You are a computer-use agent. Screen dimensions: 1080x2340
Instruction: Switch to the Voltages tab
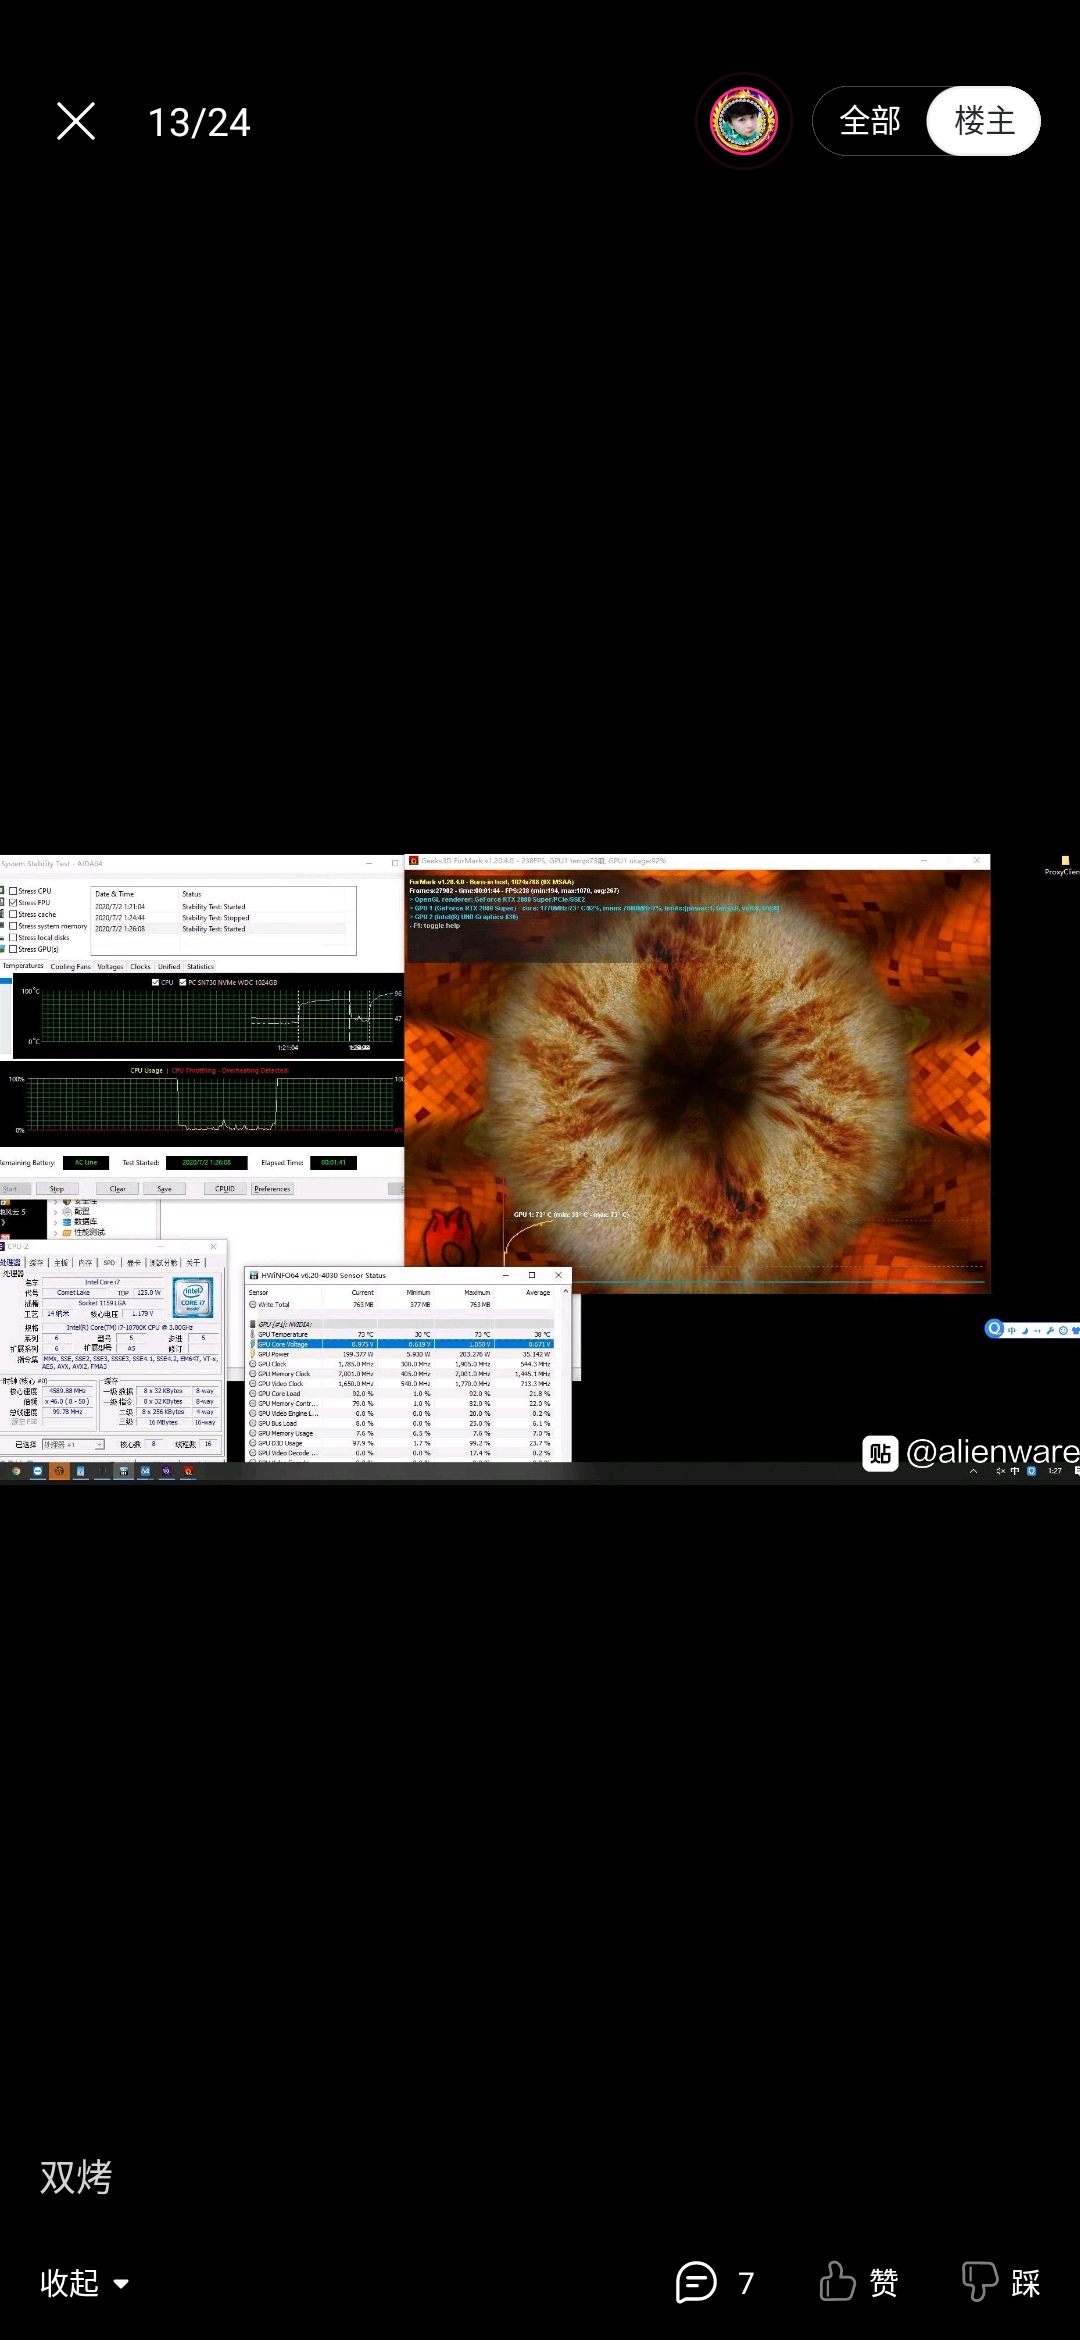(x=110, y=967)
